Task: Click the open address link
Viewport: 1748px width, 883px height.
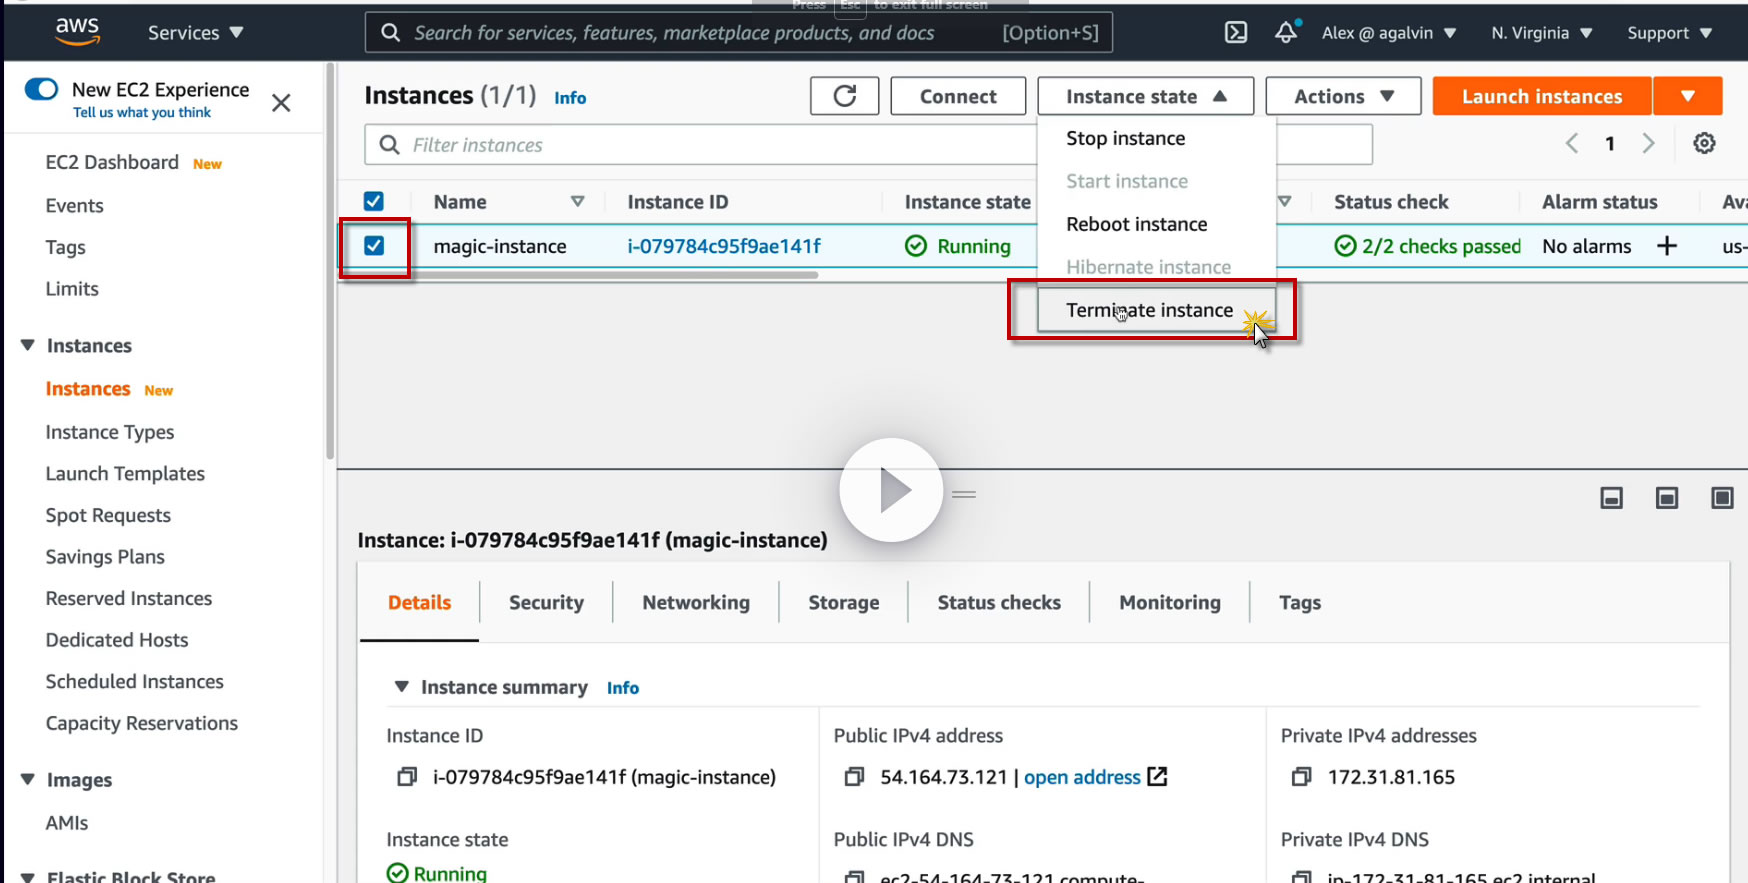Action: click(1082, 777)
